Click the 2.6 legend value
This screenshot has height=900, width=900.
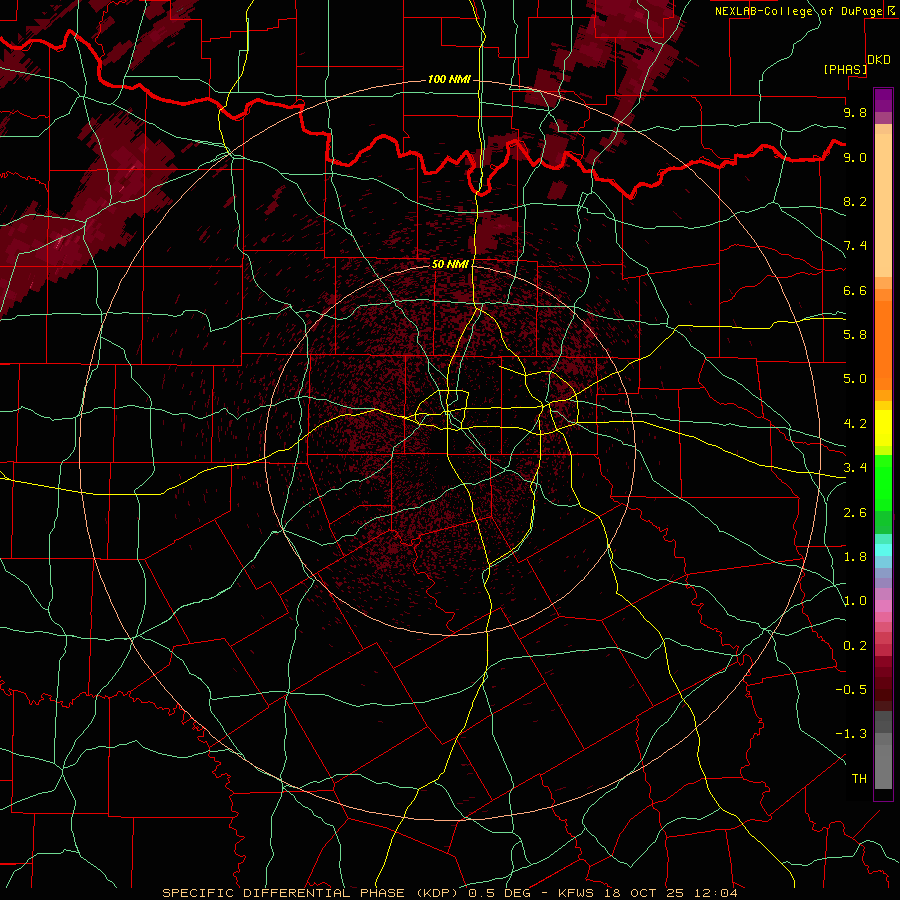855,513
